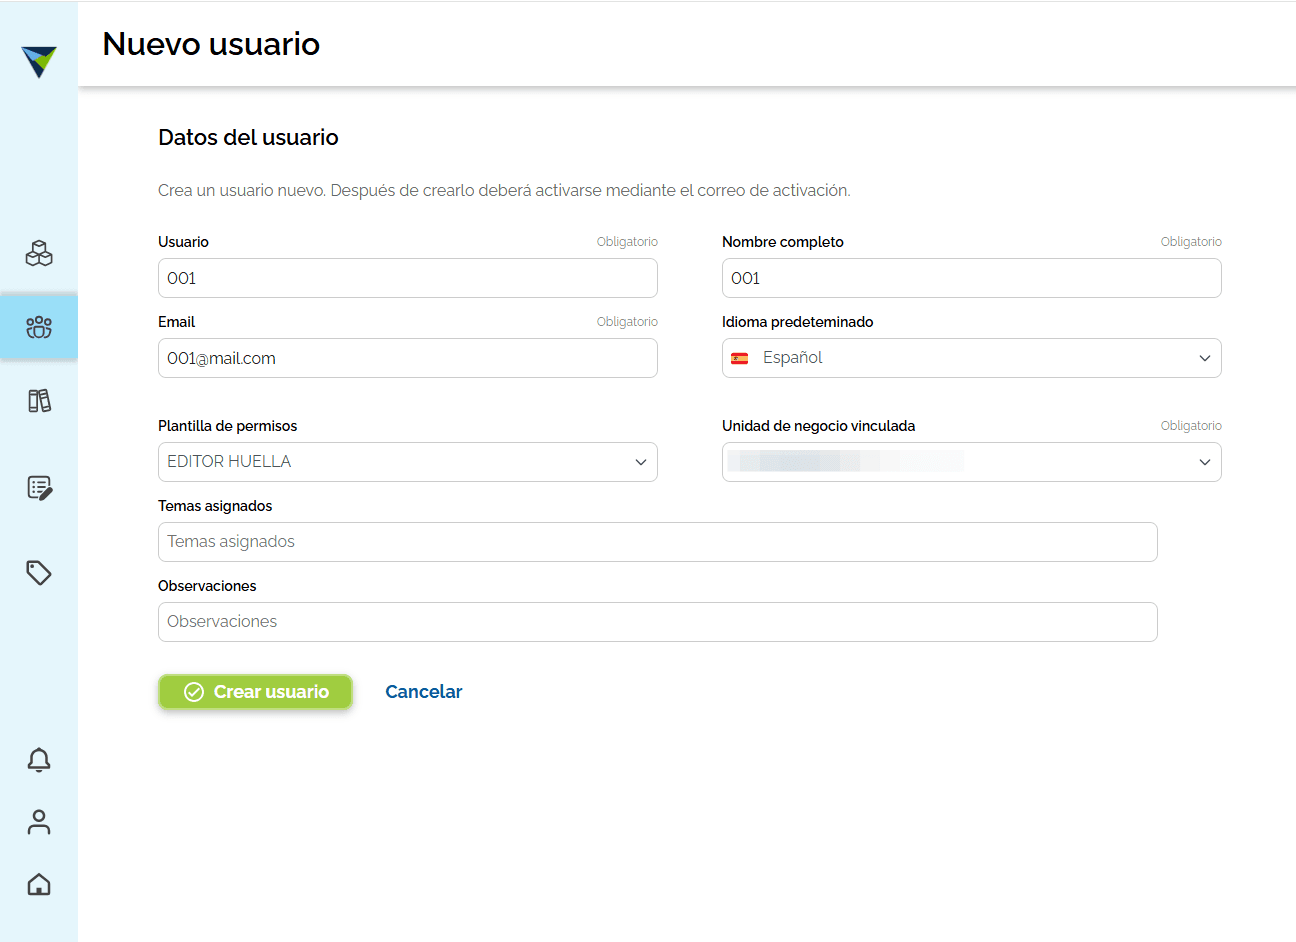Click the Temas asignados label
This screenshot has width=1296, height=942.
pyautogui.click(x=215, y=506)
